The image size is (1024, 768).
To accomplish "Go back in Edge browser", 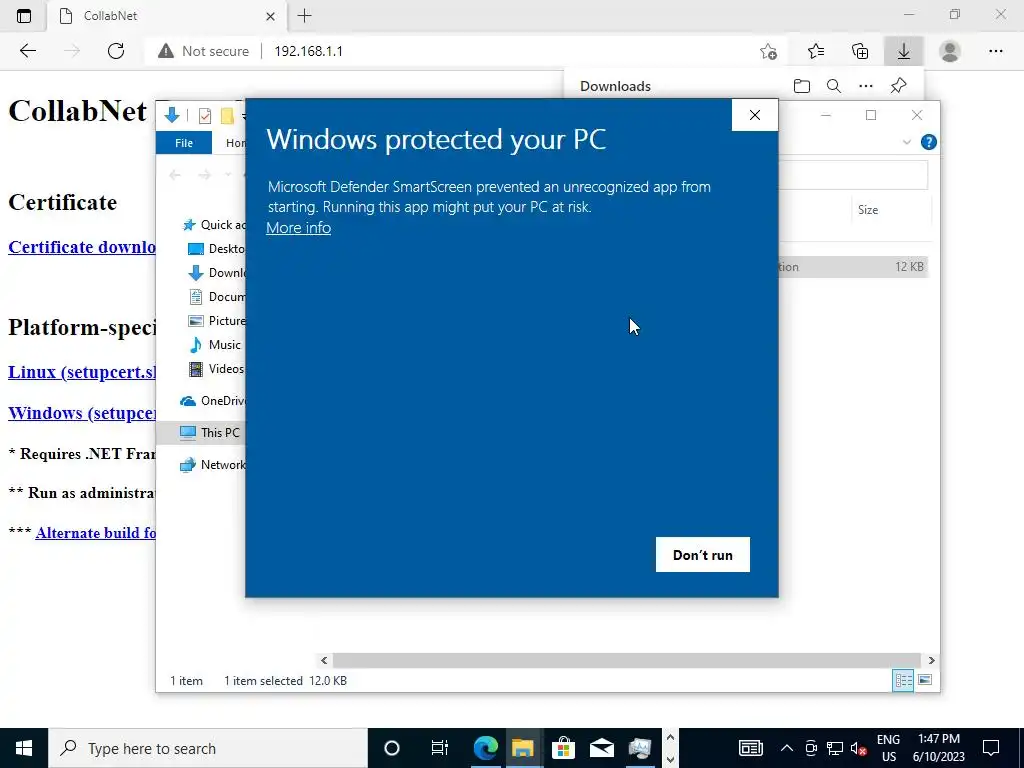I will pyautogui.click(x=27, y=51).
